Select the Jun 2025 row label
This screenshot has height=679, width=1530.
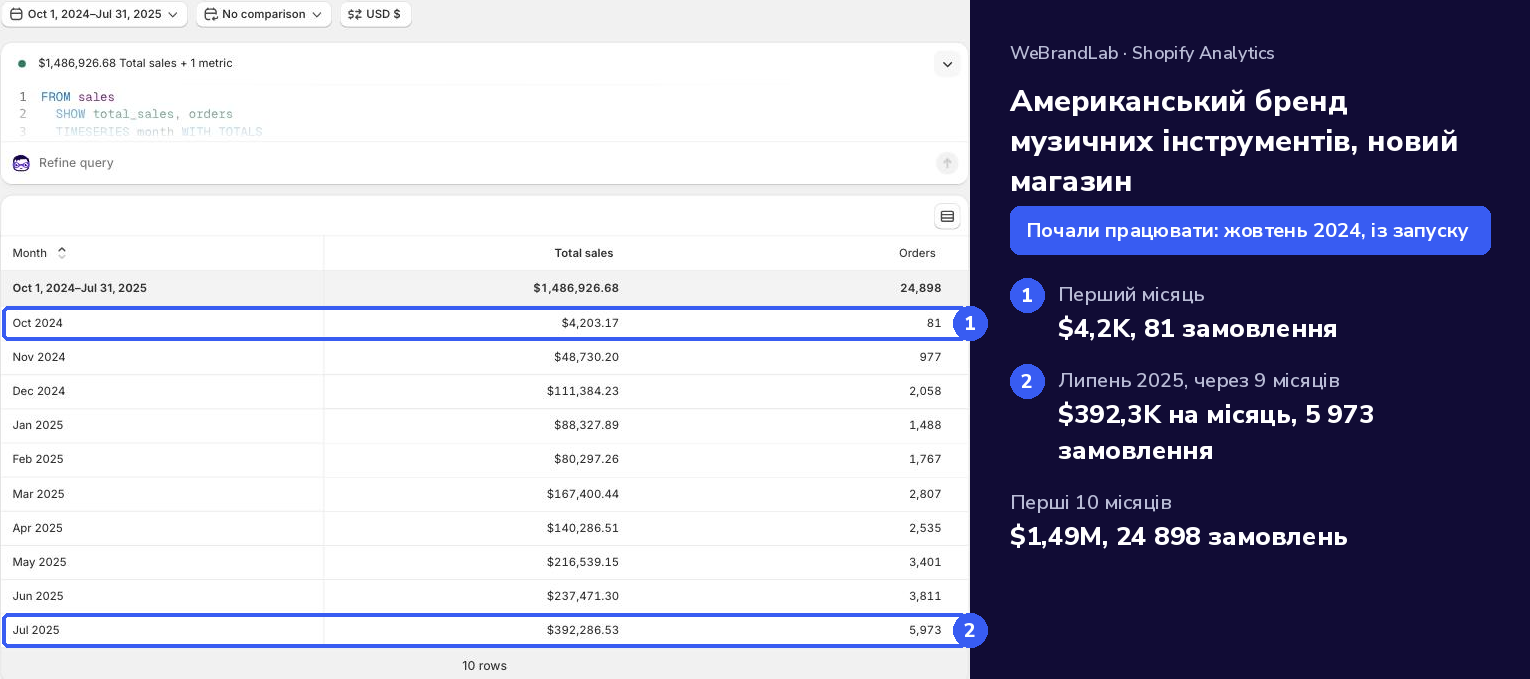37,596
